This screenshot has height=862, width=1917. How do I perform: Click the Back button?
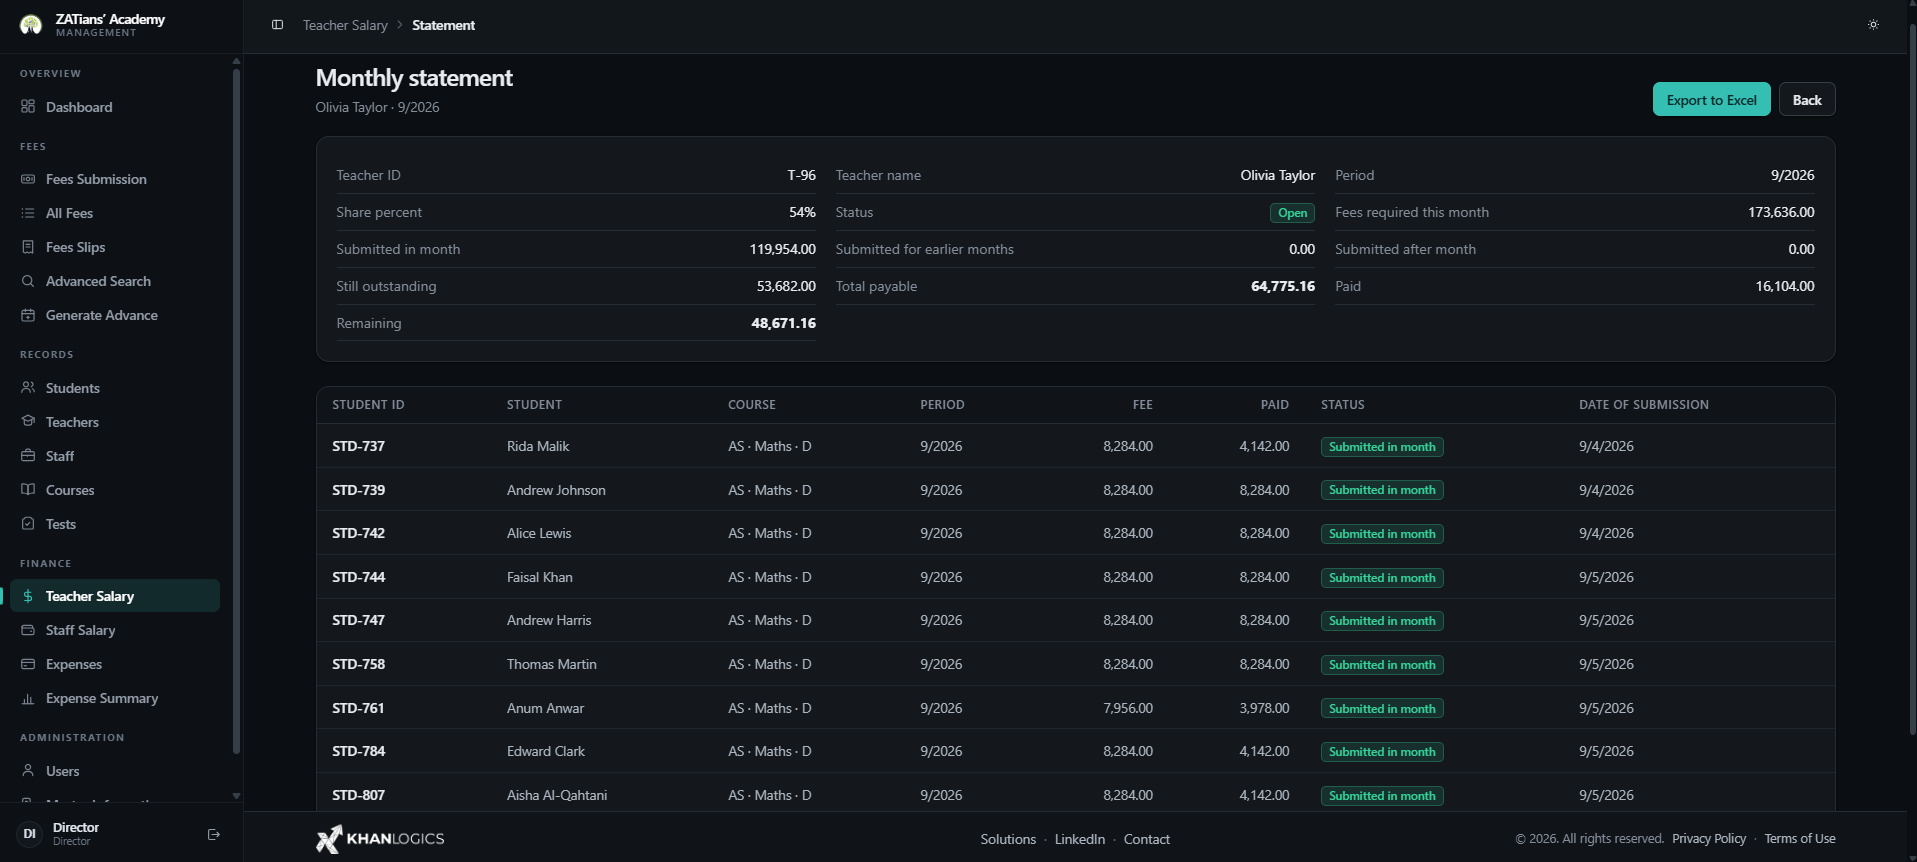[1807, 100]
